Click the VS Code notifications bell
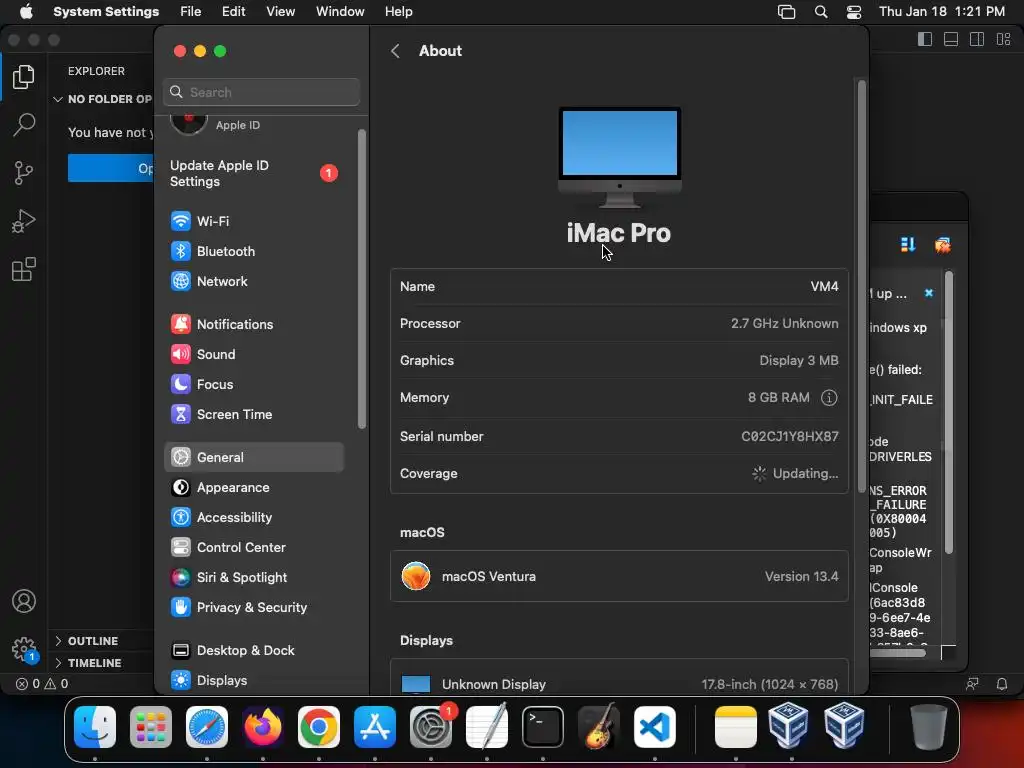1024x768 pixels. (1002, 684)
